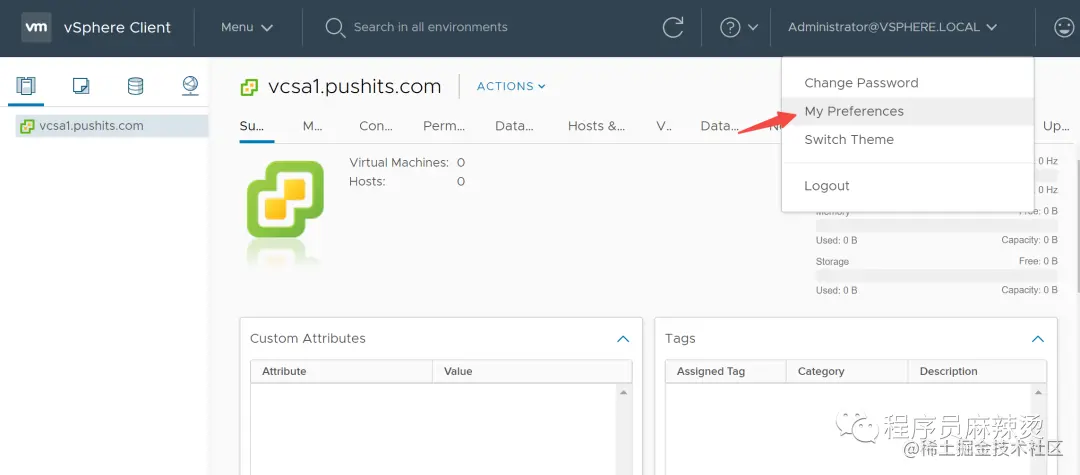Screen dimensions: 1080x475
Task: Click the Tags table scroll-up arrow
Action: click(x=1039, y=392)
